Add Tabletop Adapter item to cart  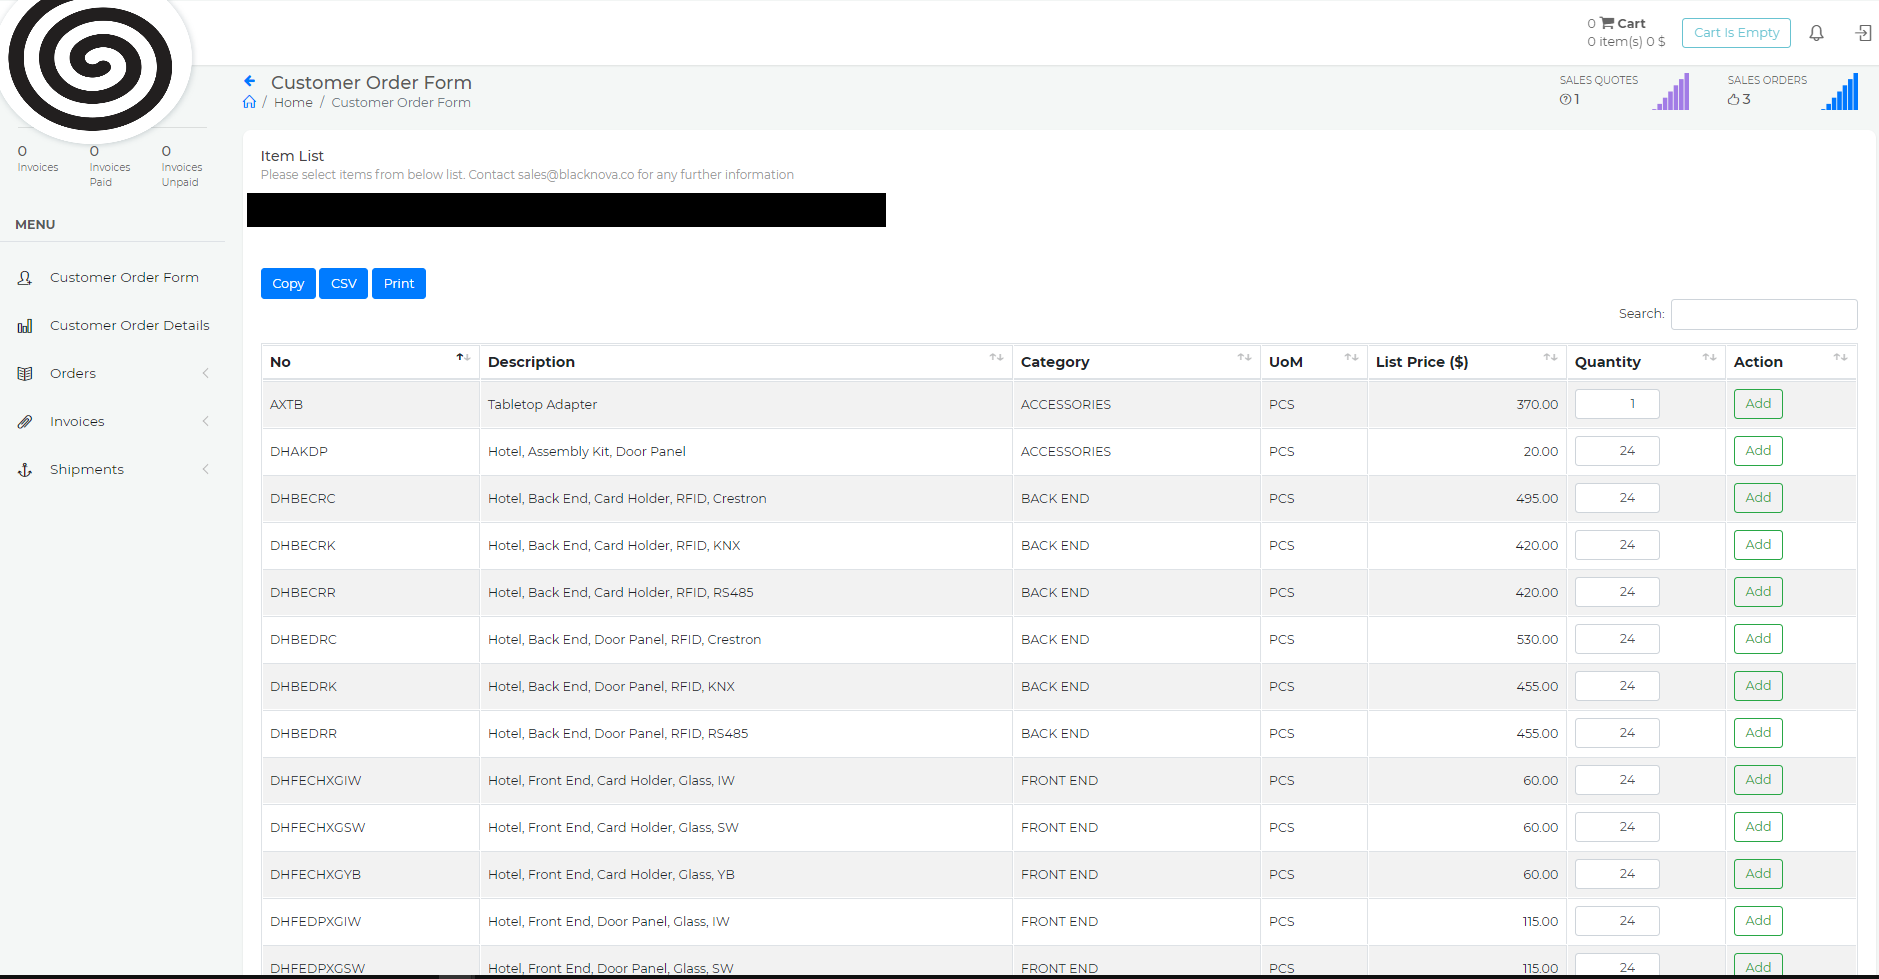pyautogui.click(x=1757, y=404)
